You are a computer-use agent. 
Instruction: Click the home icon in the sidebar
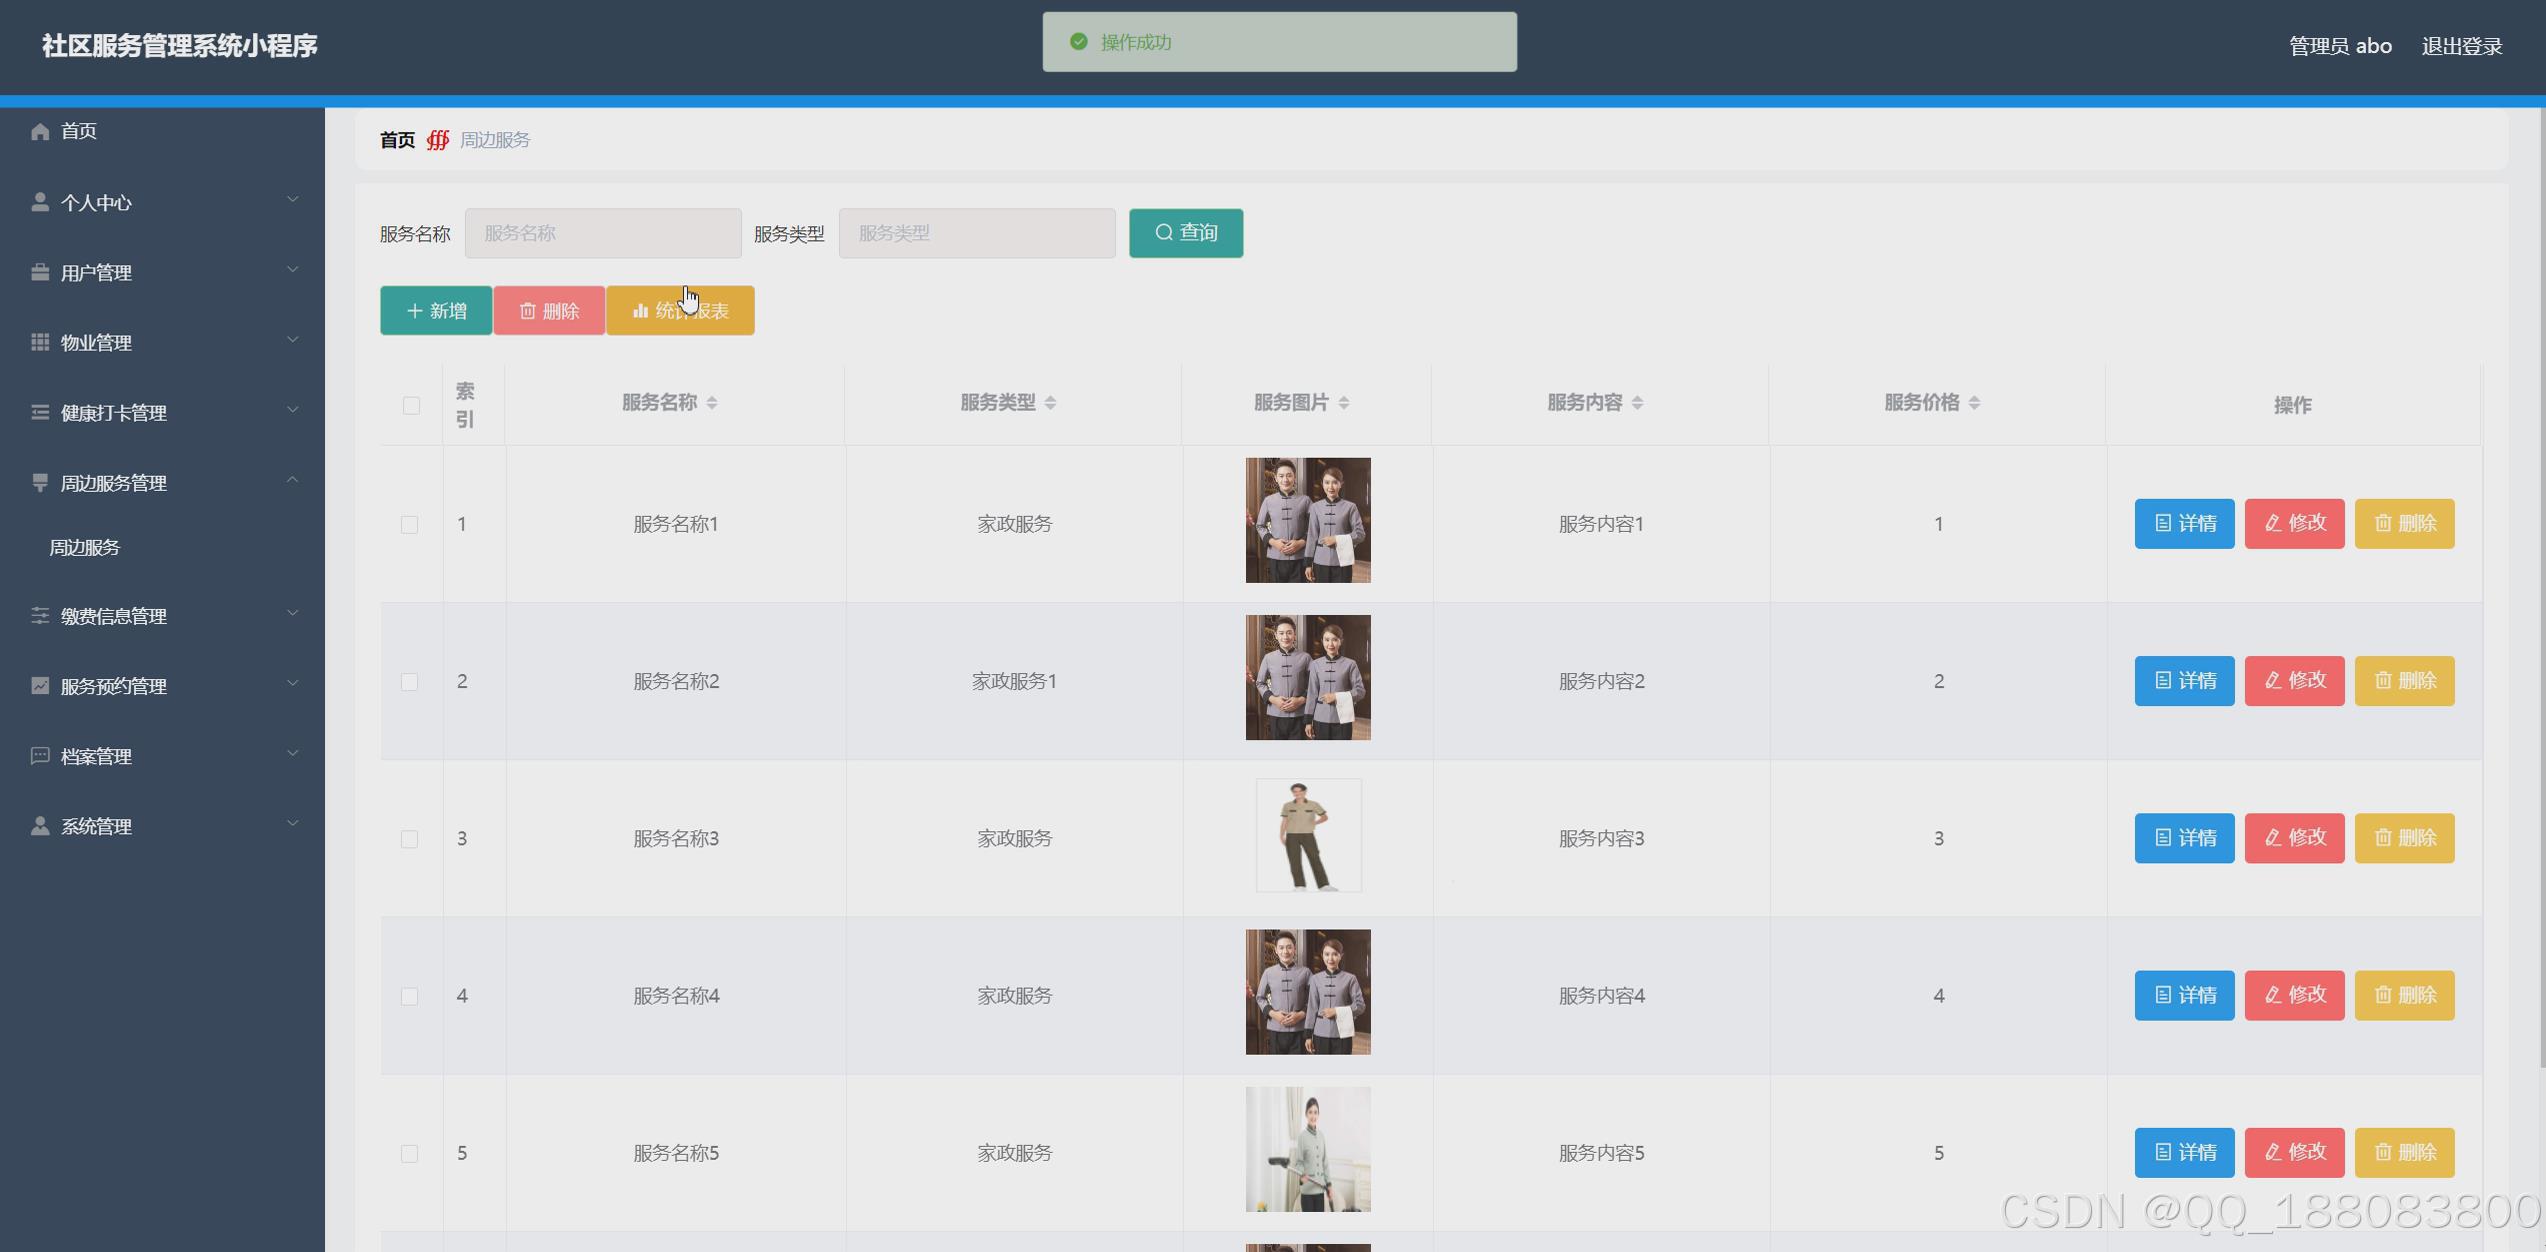point(40,131)
